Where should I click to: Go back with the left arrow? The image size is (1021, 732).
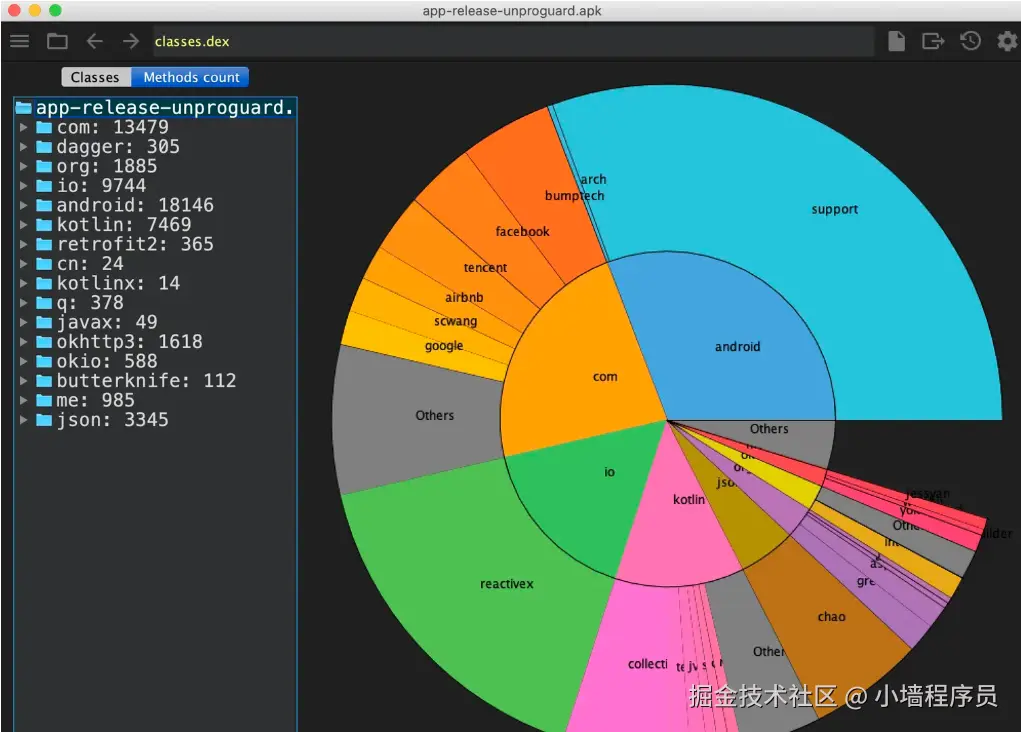94,41
